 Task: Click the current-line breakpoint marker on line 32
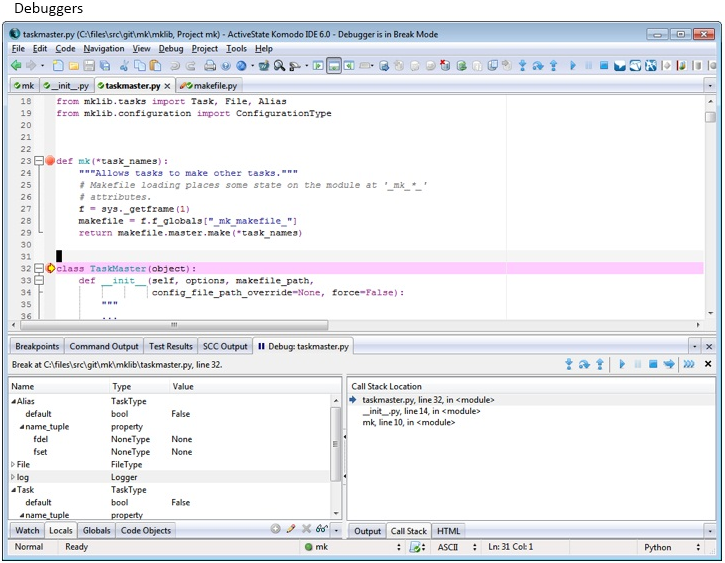tap(50, 268)
